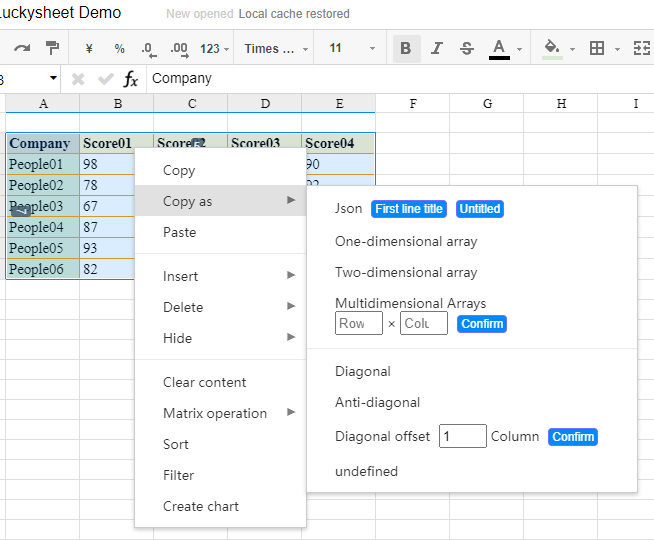Click the cell containing 93
This screenshot has height=540, width=654.
pos(107,248)
